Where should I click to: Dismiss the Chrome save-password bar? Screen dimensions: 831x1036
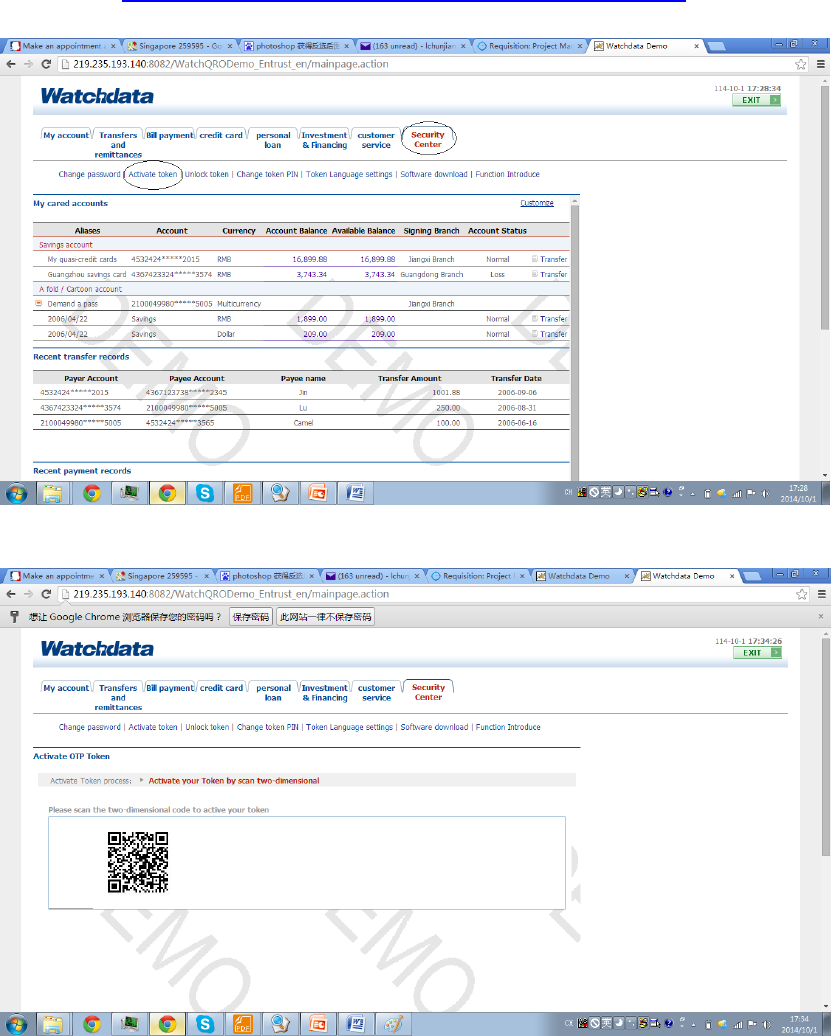(820, 616)
